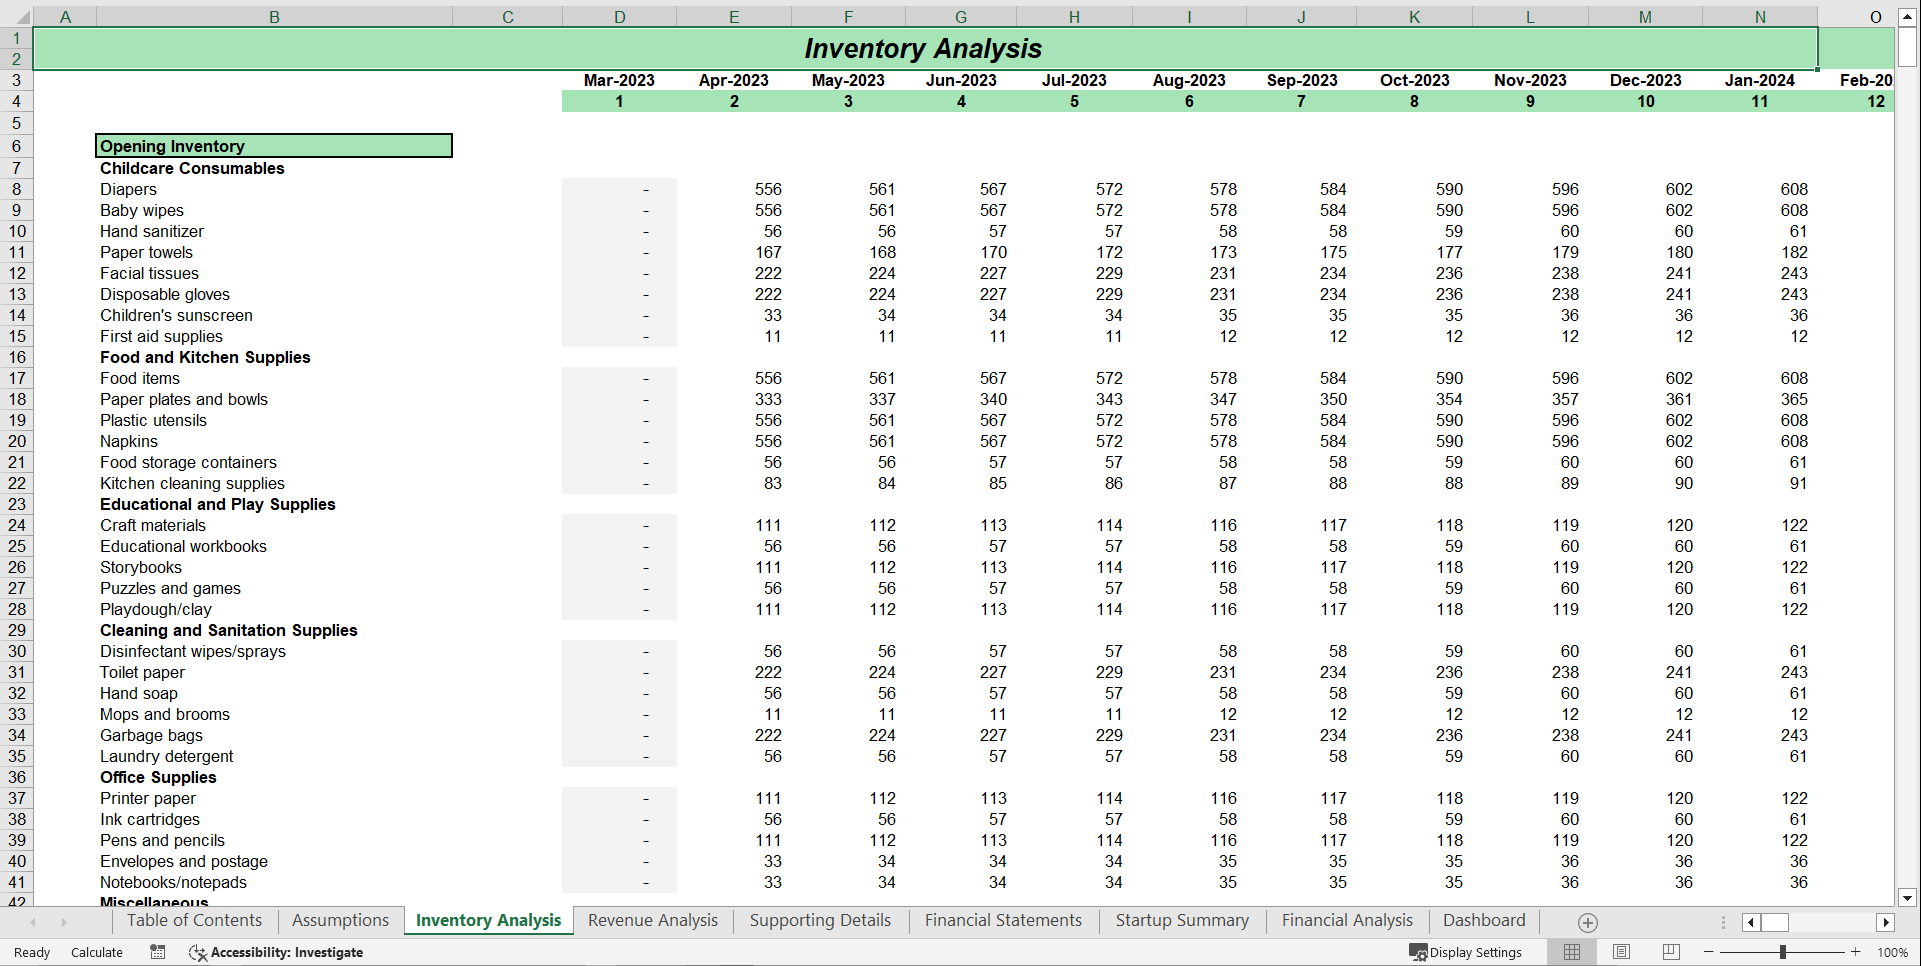Screen dimensions: 1921x966
Task: Click the horizontal scrollbar thumb
Action: (1774, 922)
